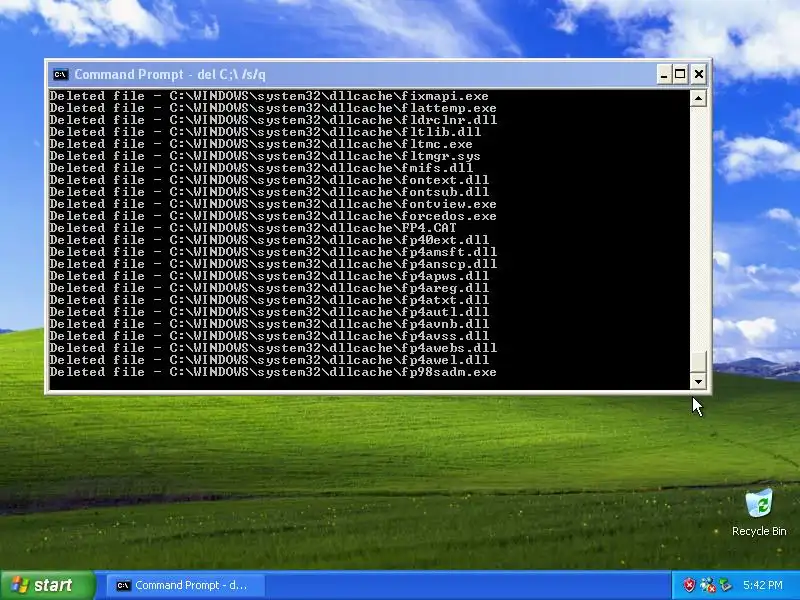800x600 pixels.
Task: Click the line ending with fmifs.dll
Action: tap(261, 168)
